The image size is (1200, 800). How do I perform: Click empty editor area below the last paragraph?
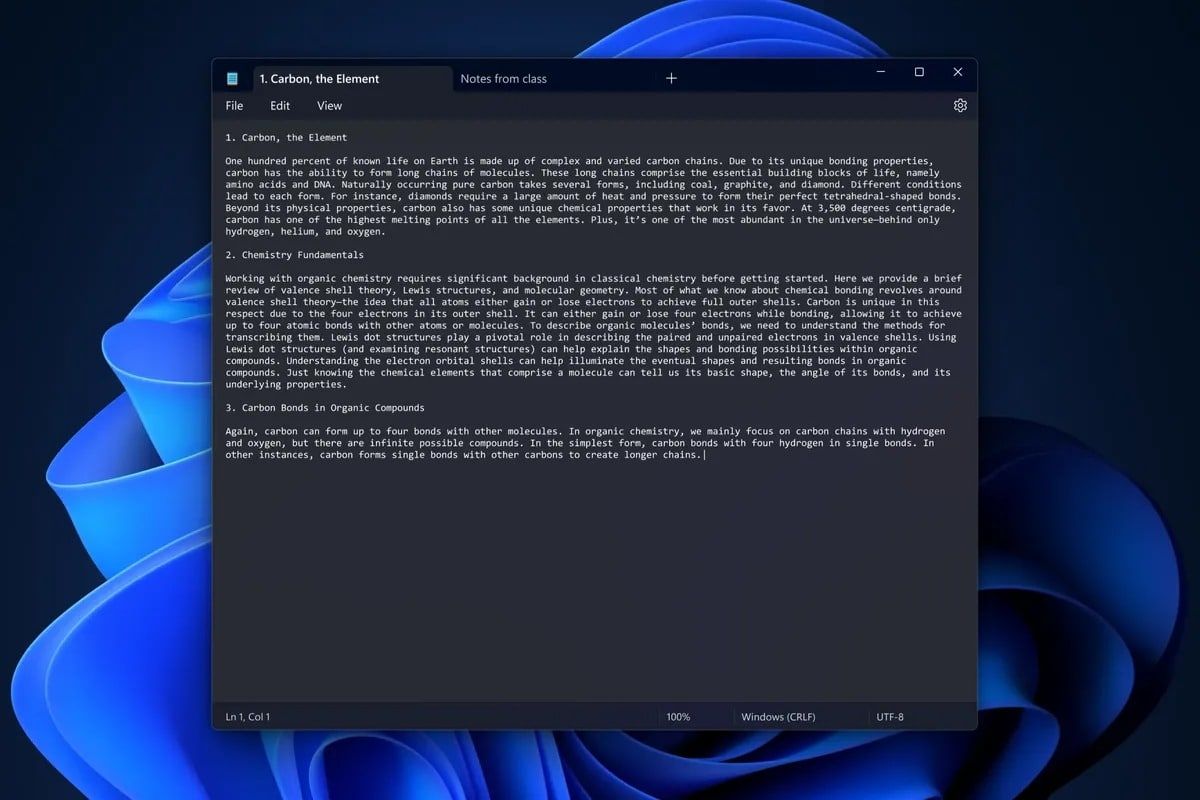pos(590,580)
